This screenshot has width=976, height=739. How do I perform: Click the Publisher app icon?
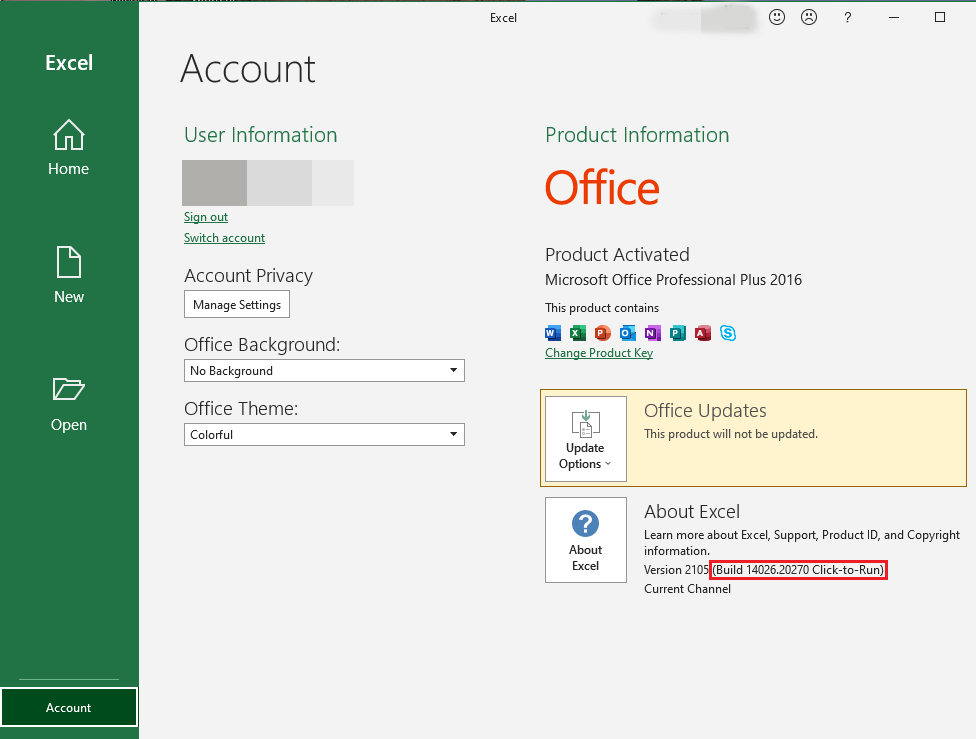678,333
